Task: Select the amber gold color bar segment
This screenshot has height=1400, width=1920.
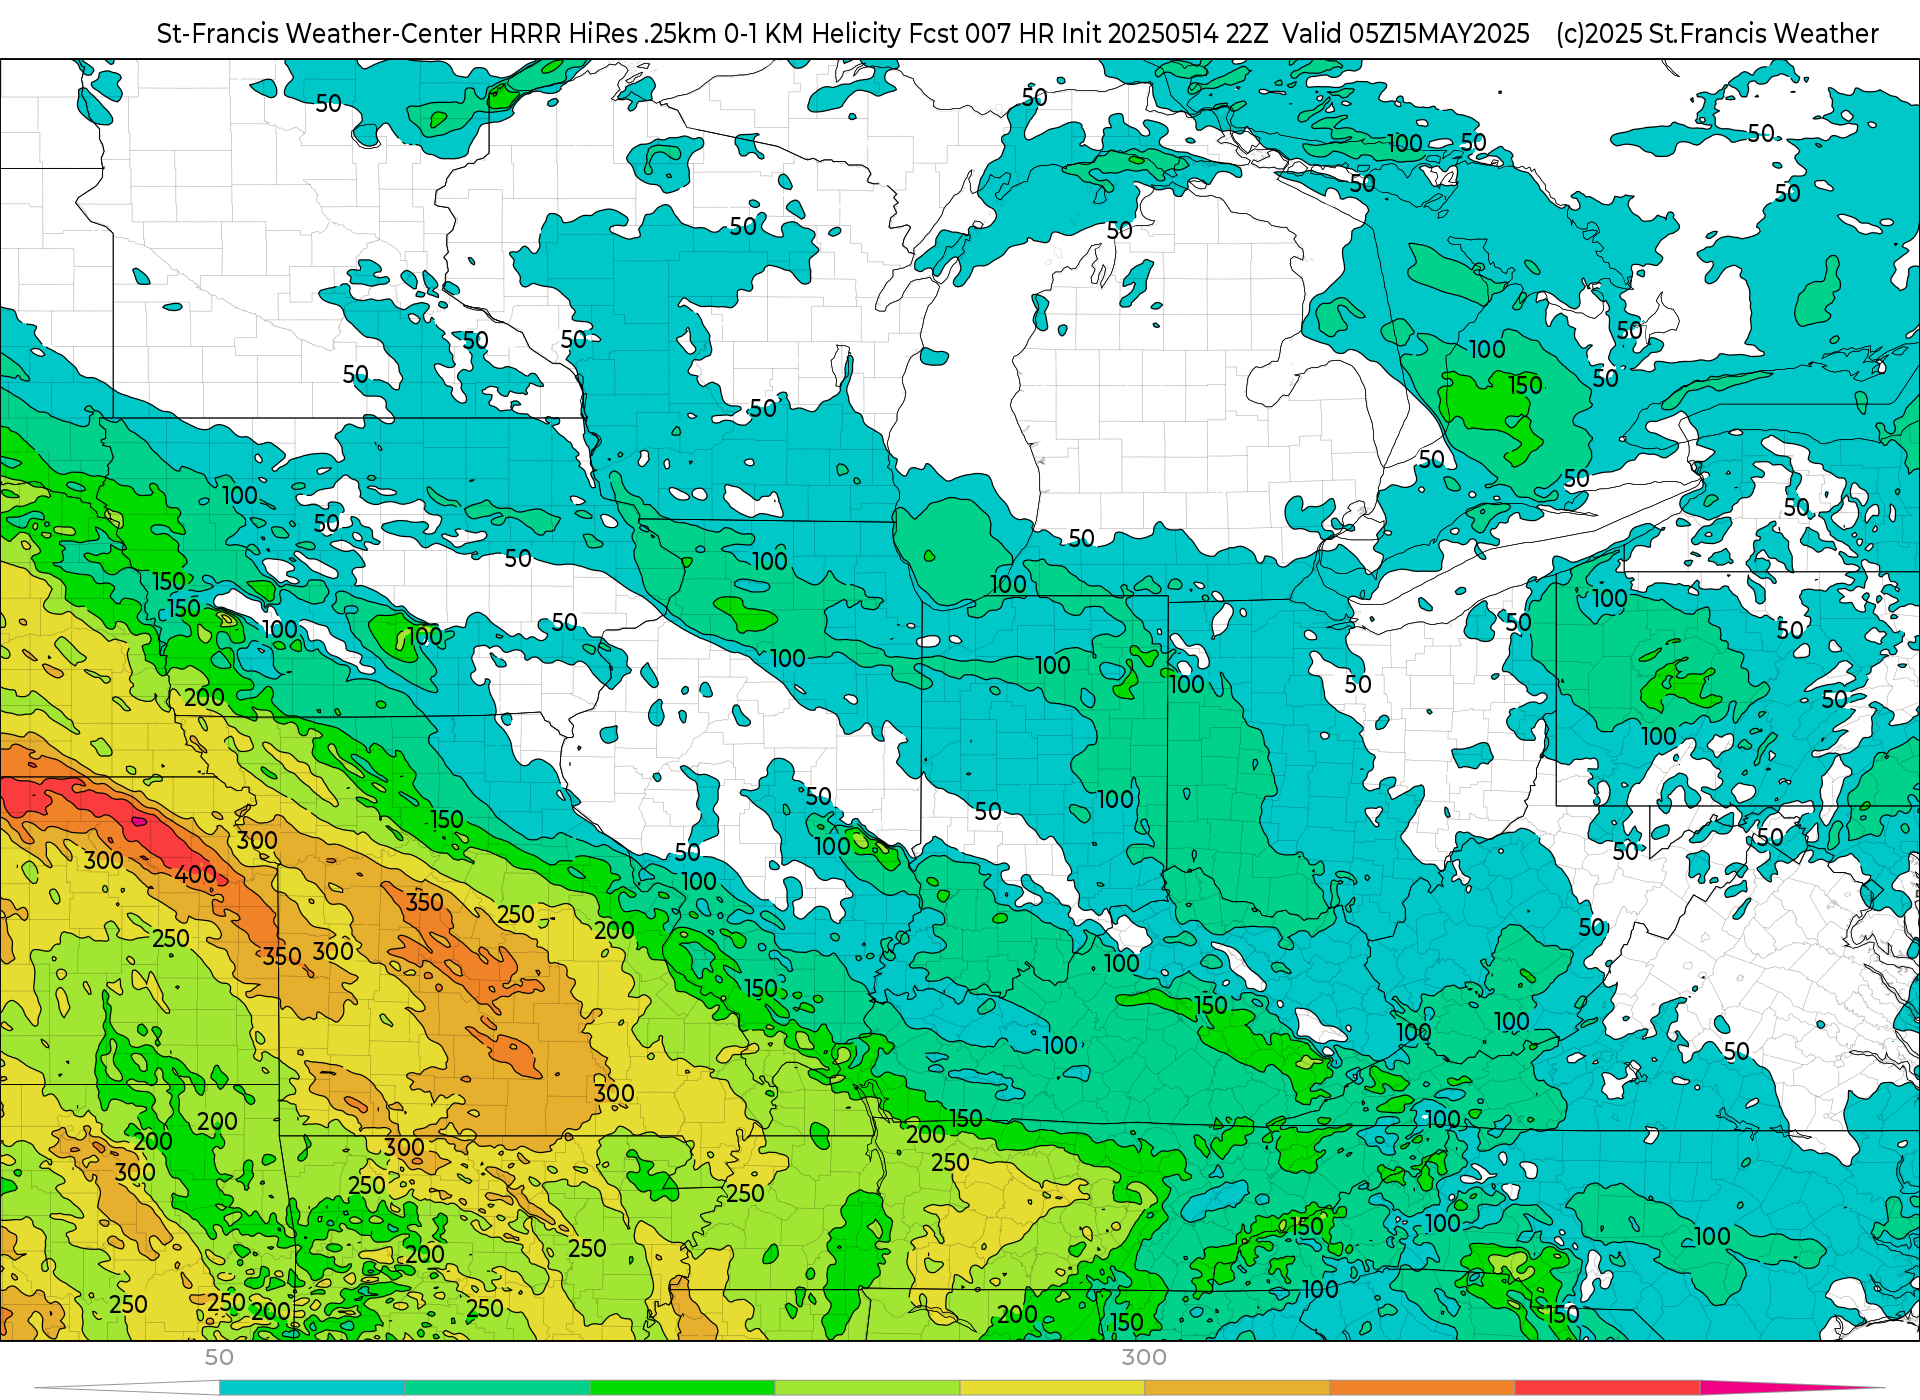Action: [x=1237, y=1388]
